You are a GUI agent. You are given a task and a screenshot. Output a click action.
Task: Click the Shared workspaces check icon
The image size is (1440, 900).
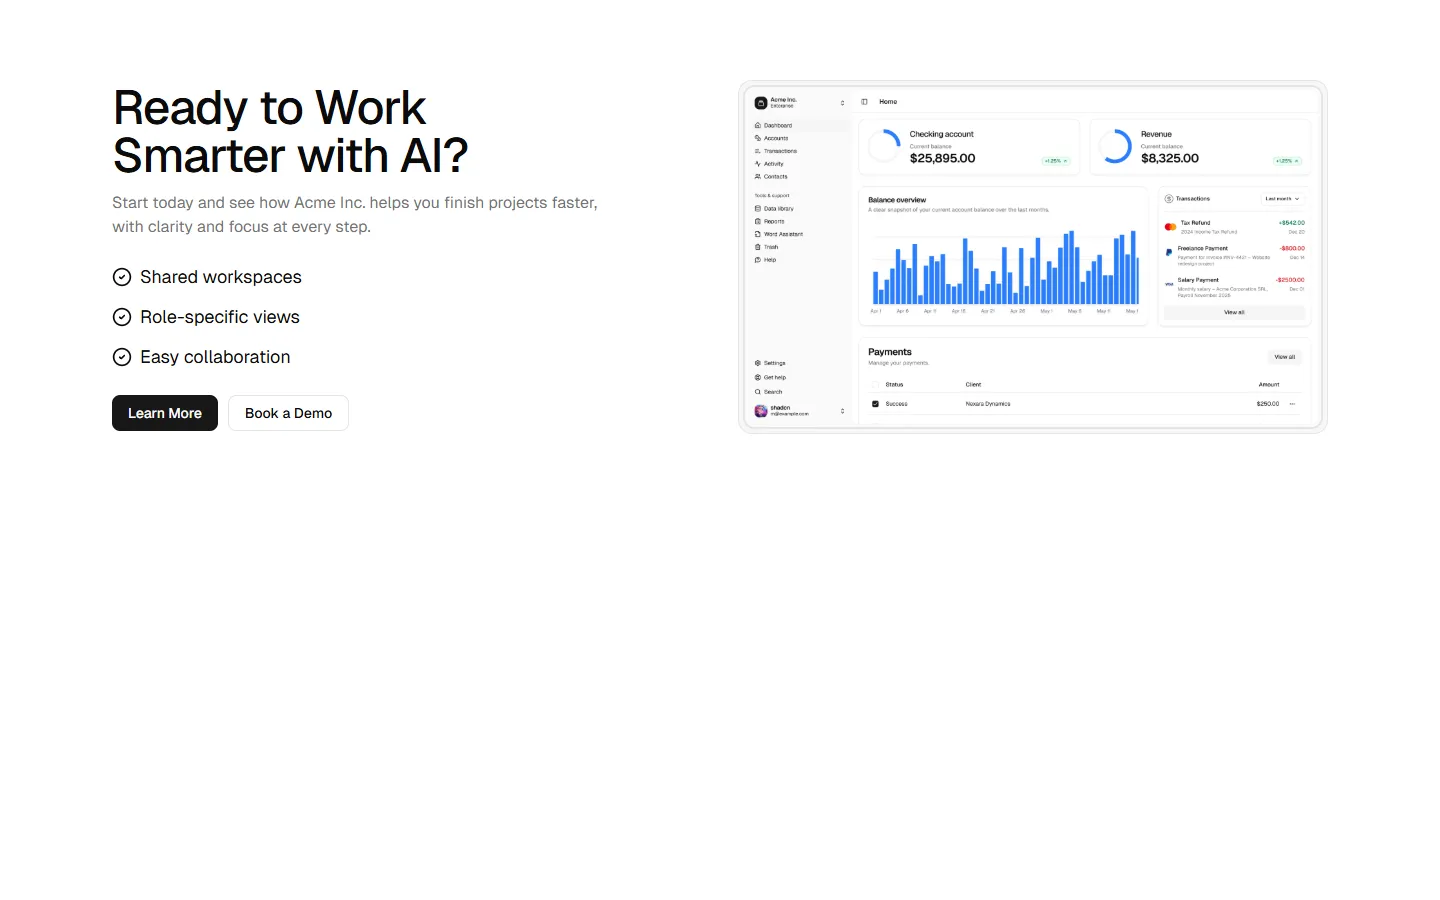point(122,277)
